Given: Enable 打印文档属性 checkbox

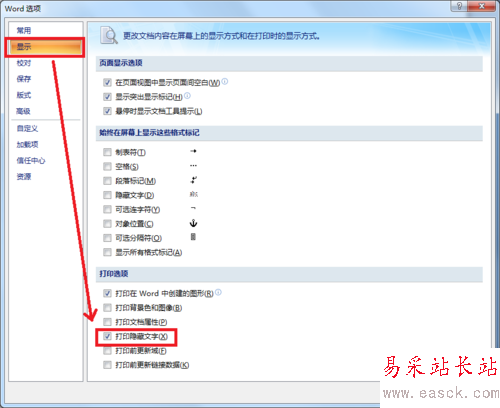Looking at the screenshot, I should pos(107,322).
